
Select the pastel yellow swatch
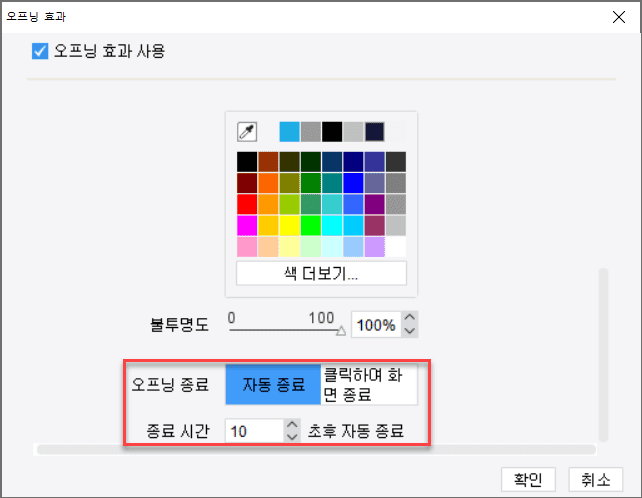(289, 247)
